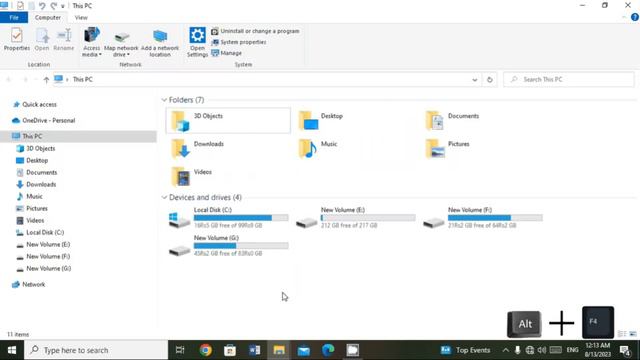
Task: Open the Access media dropdown
Action: tap(91, 42)
